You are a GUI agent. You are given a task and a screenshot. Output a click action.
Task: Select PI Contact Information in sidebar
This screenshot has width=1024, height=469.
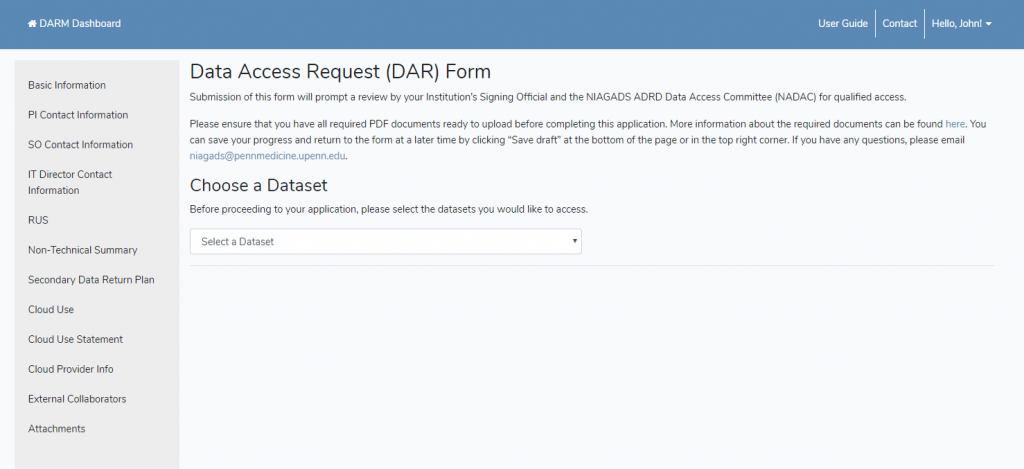[78, 115]
